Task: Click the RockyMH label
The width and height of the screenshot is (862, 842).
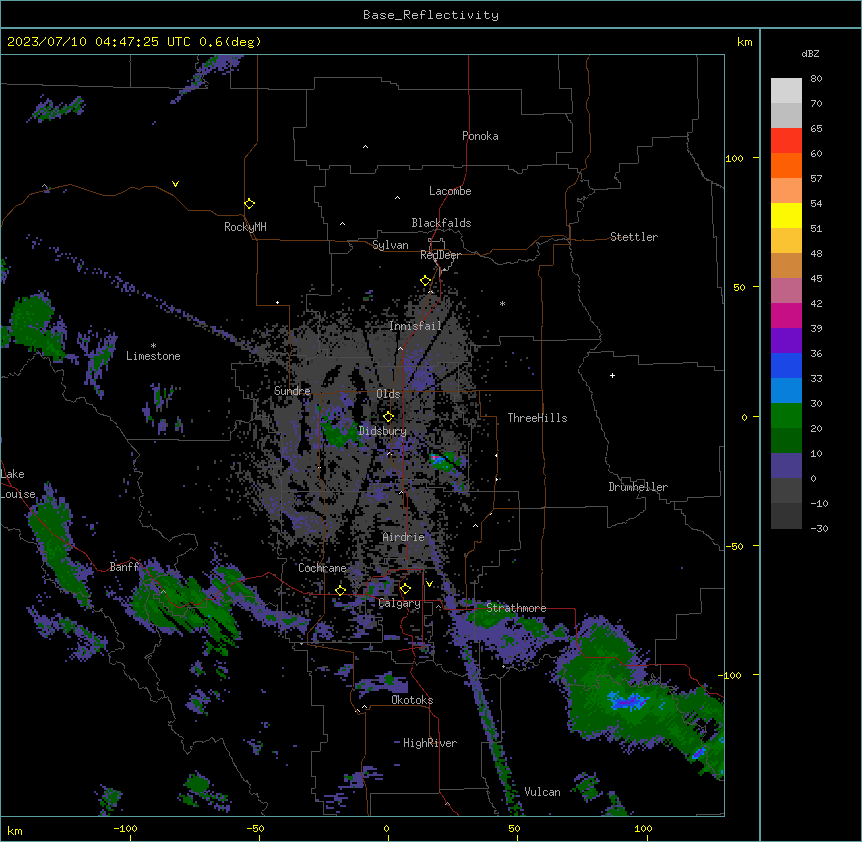Action: click(245, 227)
